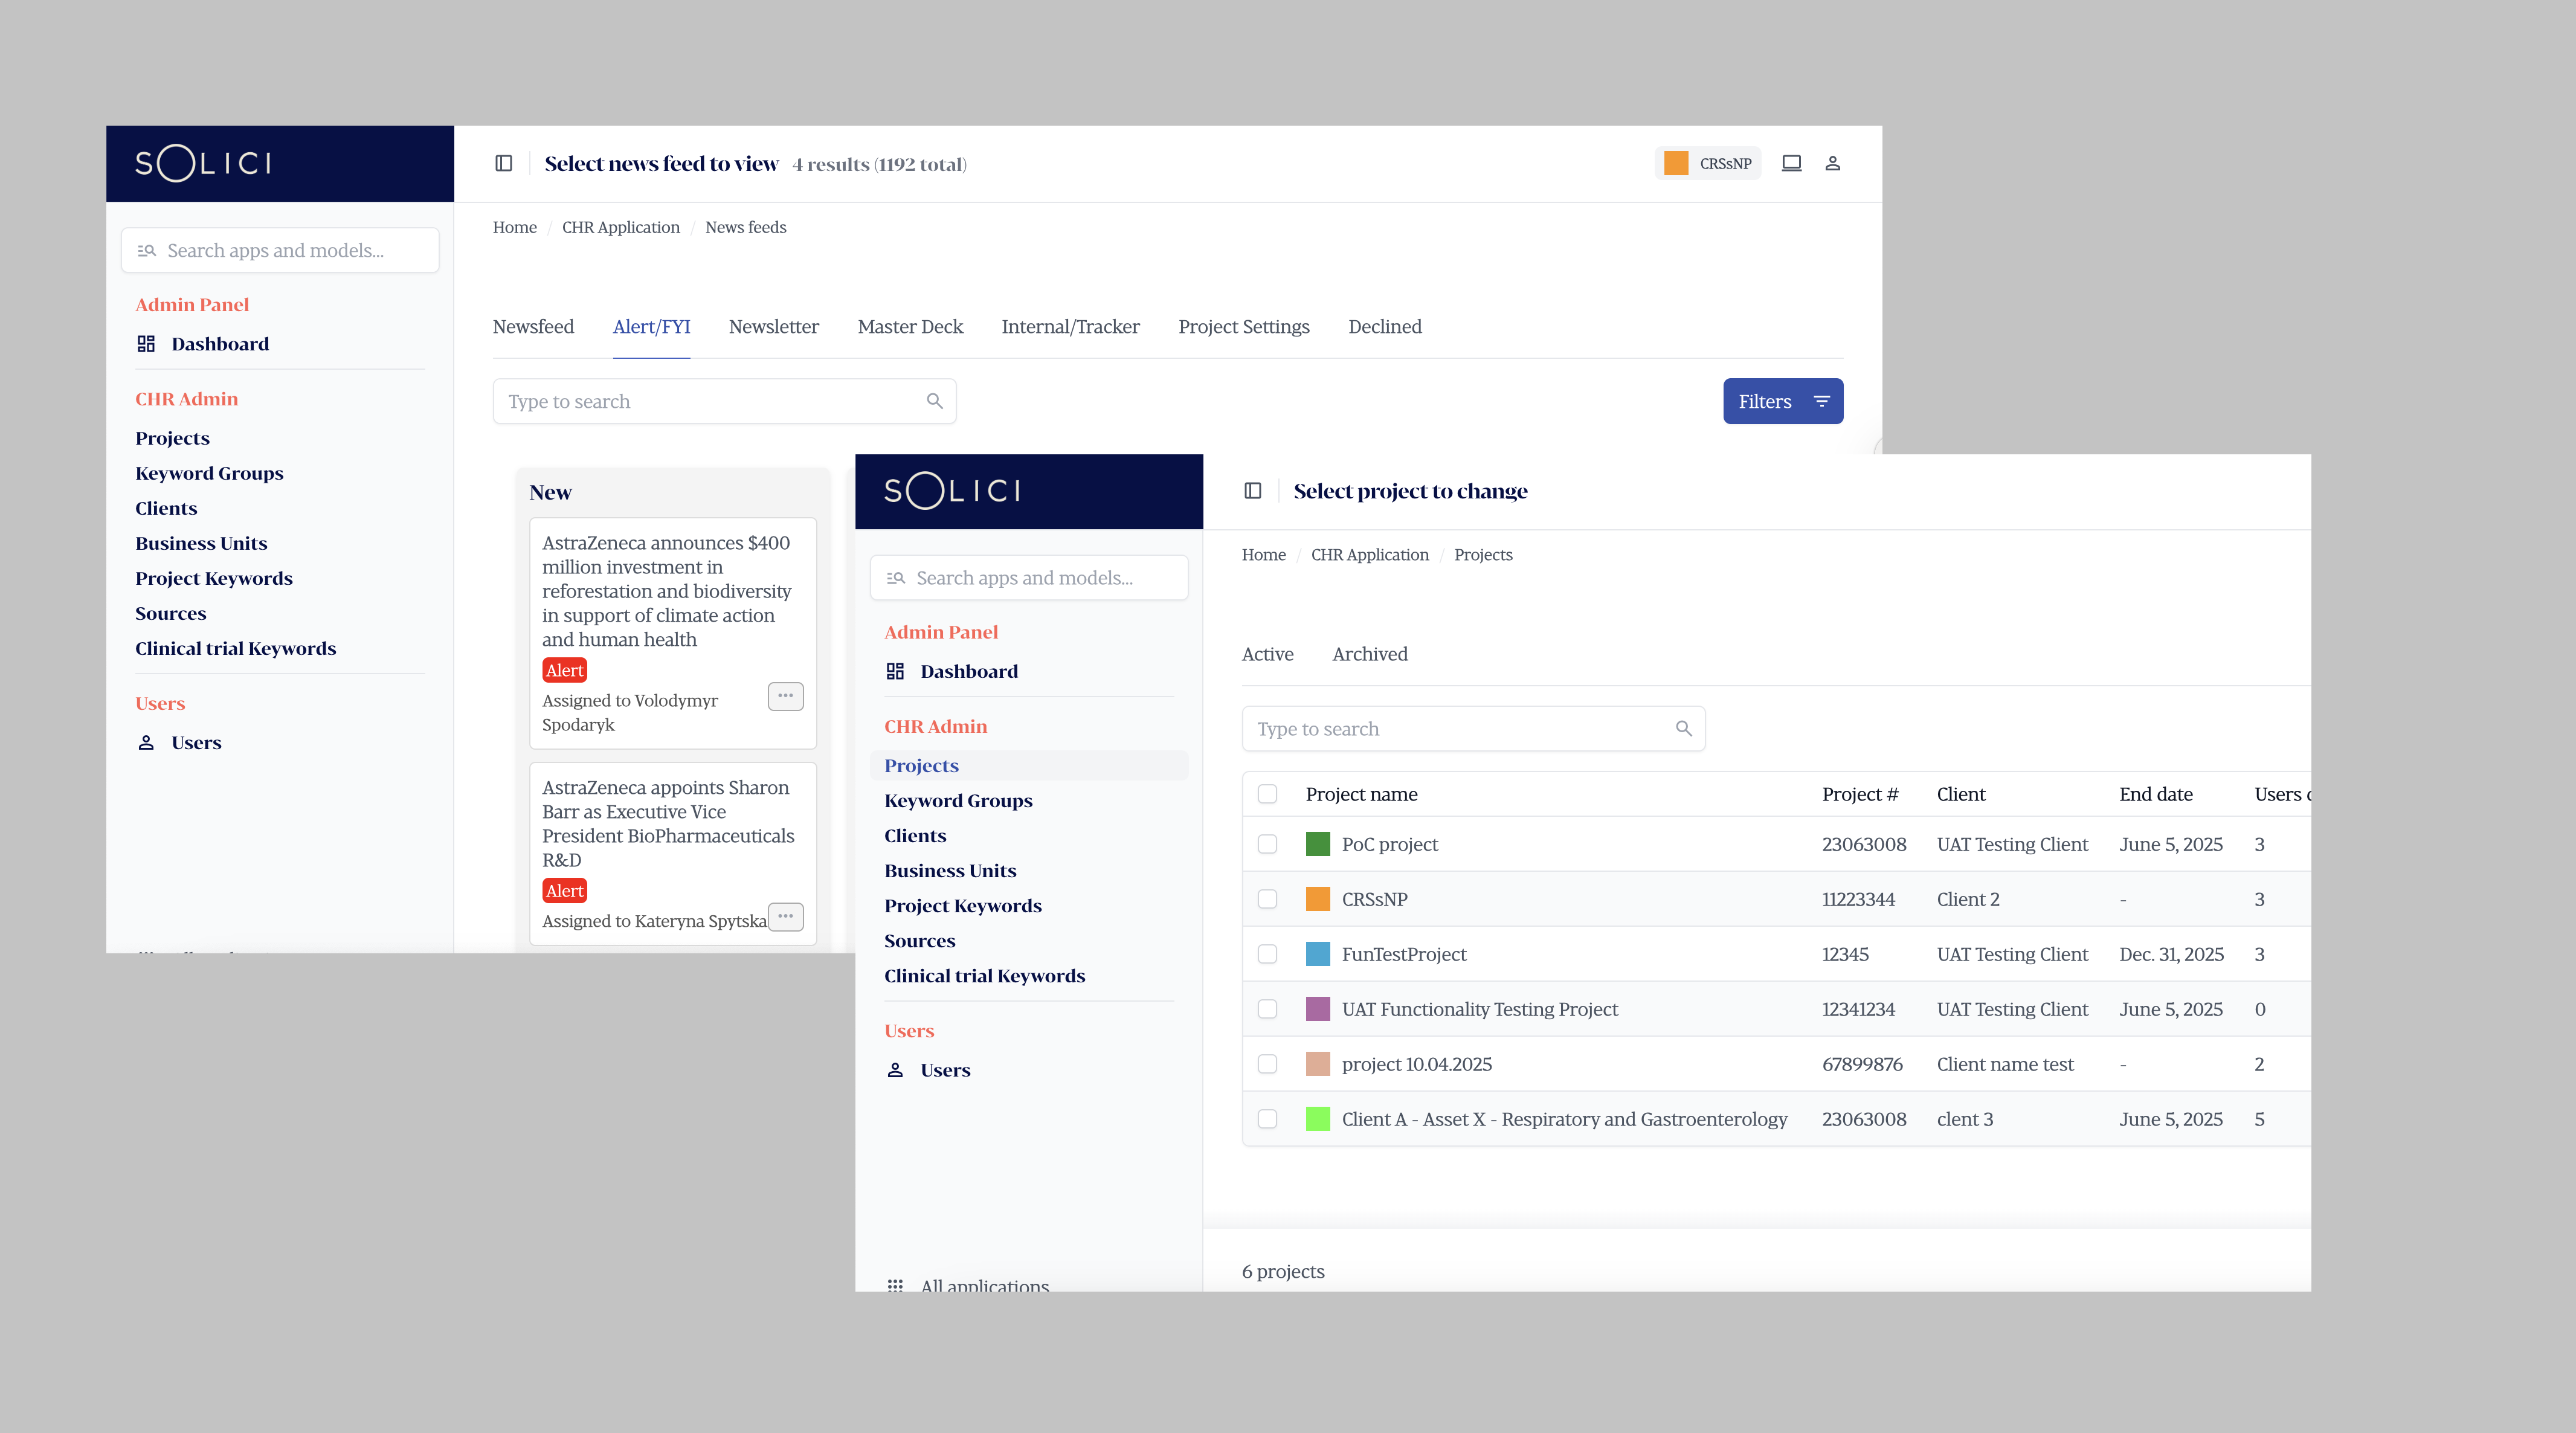Screen dimensions: 2576x1433
Task: Open the CRSsNP project selector in header
Action: pos(1708,163)
